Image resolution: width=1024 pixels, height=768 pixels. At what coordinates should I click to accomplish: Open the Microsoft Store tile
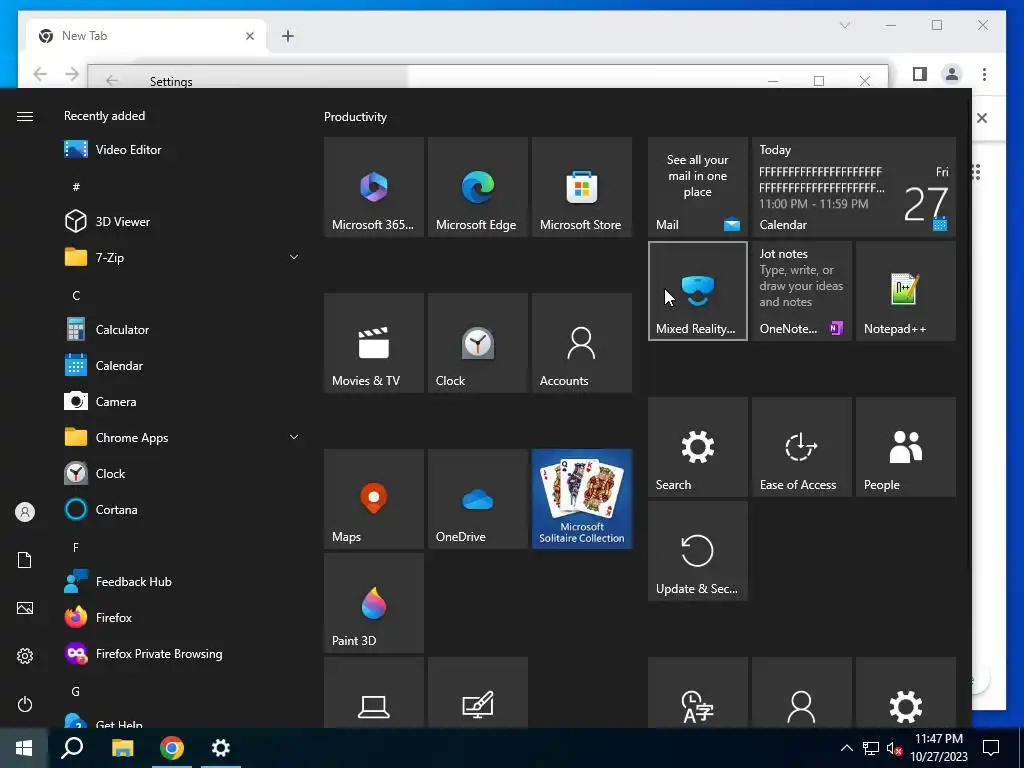pyautogui.click(x=582, y=187)
